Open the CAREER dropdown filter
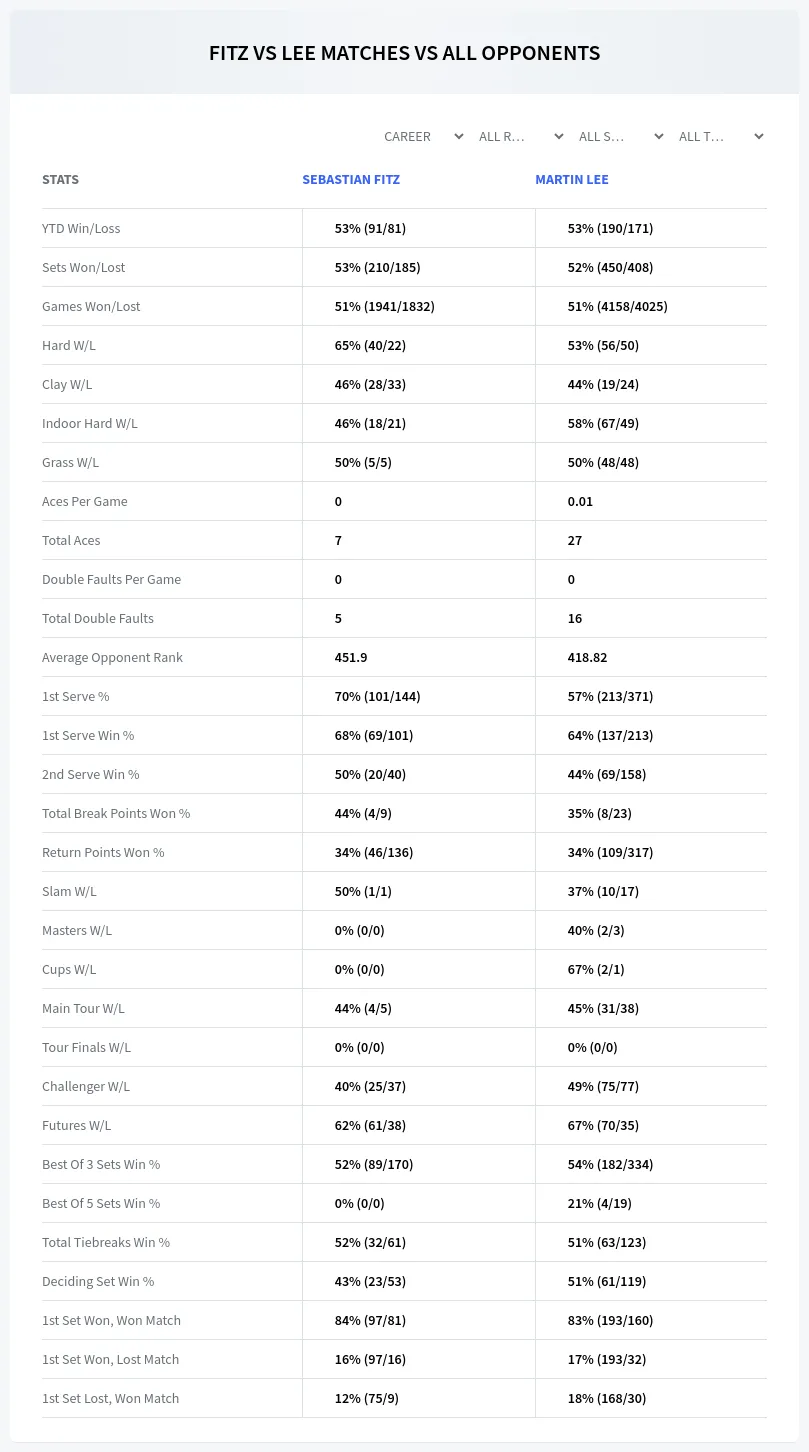The image size is (809, 1452). 423,136
